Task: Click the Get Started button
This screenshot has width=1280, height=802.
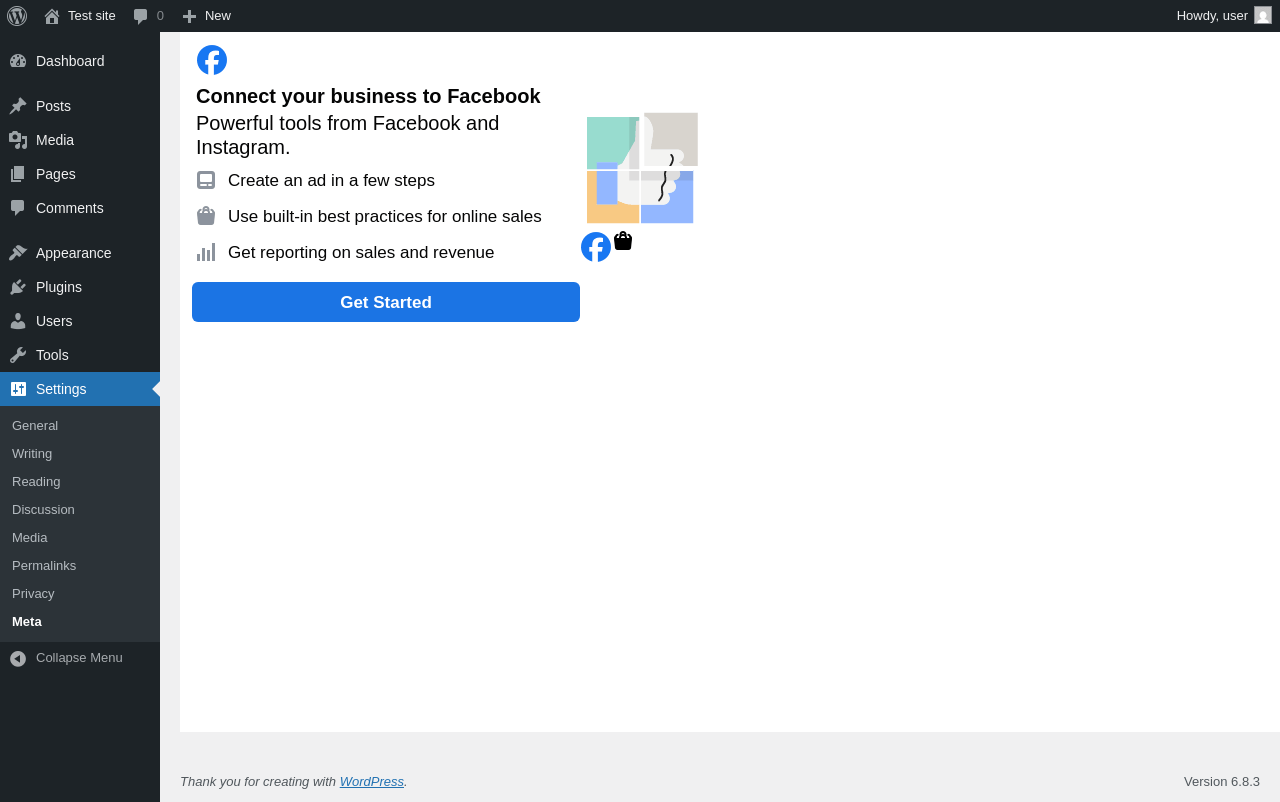Action: click(386, 302)
